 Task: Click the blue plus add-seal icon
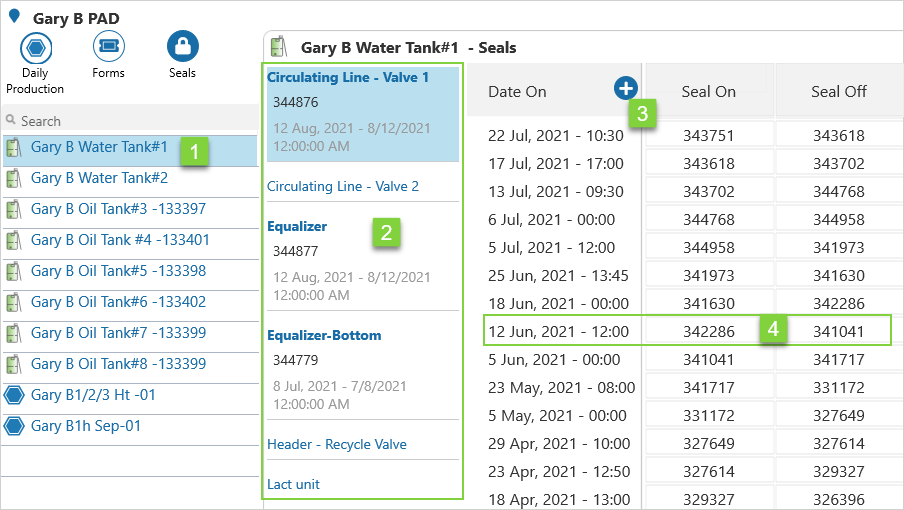[x=626, y=89]
